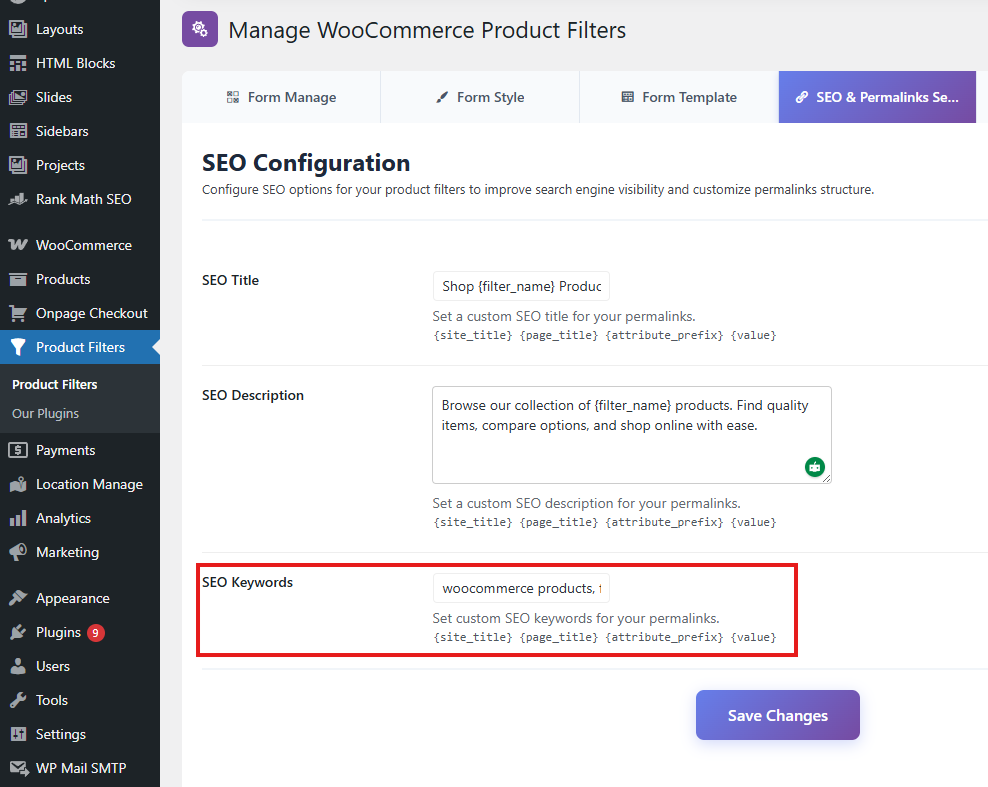Click the Settings sliders icon
Viewport: 988px width, 787px height.
coord(18,734)
